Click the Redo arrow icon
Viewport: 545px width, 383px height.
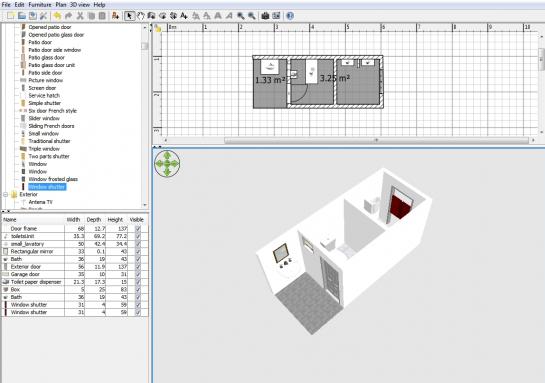coord(68,16)
